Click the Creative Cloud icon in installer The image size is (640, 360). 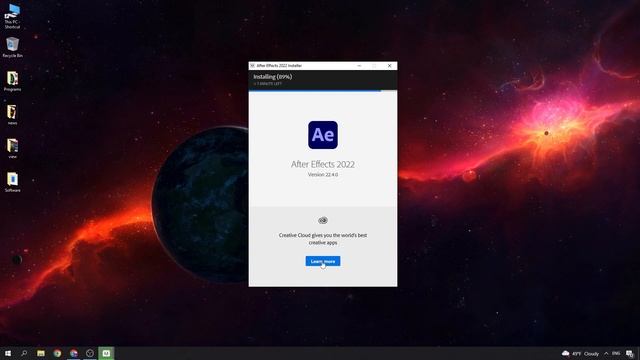click(323, 220)
